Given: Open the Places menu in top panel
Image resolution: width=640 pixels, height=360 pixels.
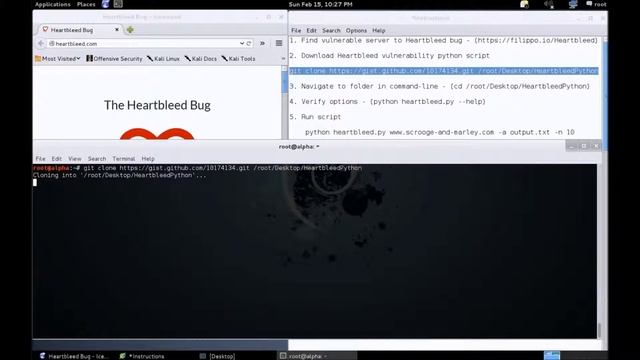Looking at the screenshot, I should click(x=86, y=4).
